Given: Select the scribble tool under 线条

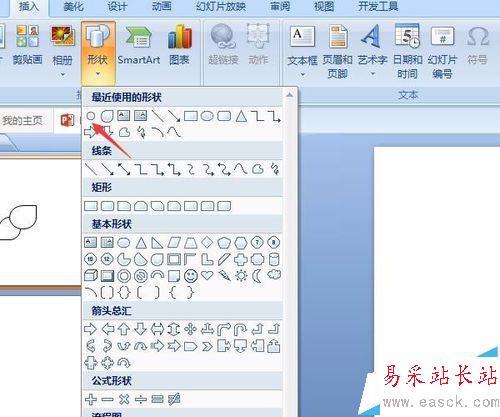Looking at the screenshot, I should [275, 169].
